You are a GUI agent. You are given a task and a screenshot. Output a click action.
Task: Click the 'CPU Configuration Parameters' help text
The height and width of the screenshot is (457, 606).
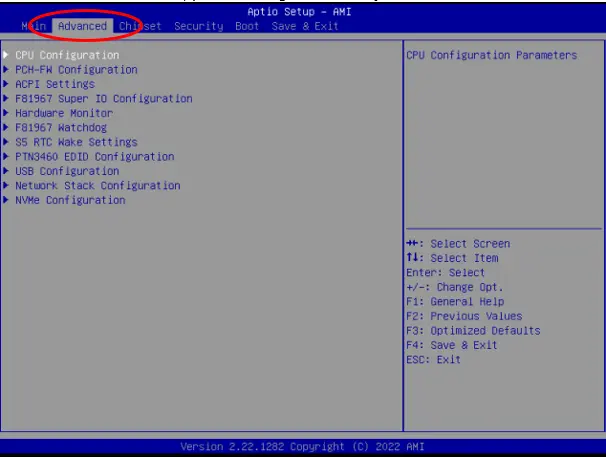[x=492, y=55]
